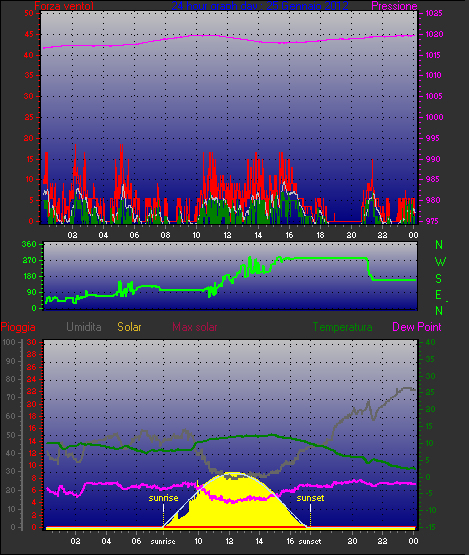Screen dimensions: 469x555
Task: Click the -15 value on temperature axis
Action: (429, 527)
